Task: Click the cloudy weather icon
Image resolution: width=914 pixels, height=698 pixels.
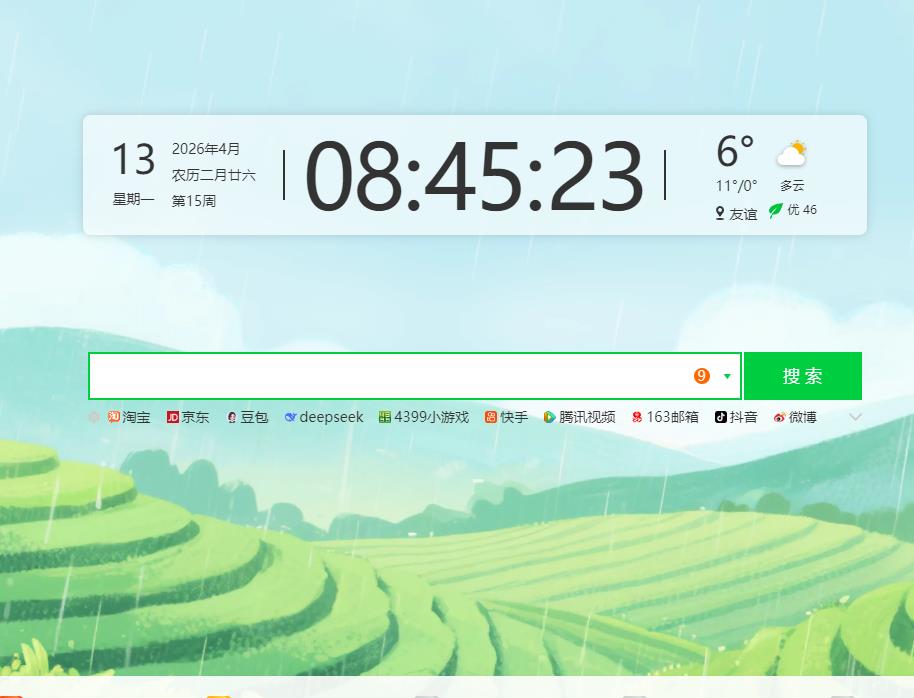Action: click(x=792, y=153)
